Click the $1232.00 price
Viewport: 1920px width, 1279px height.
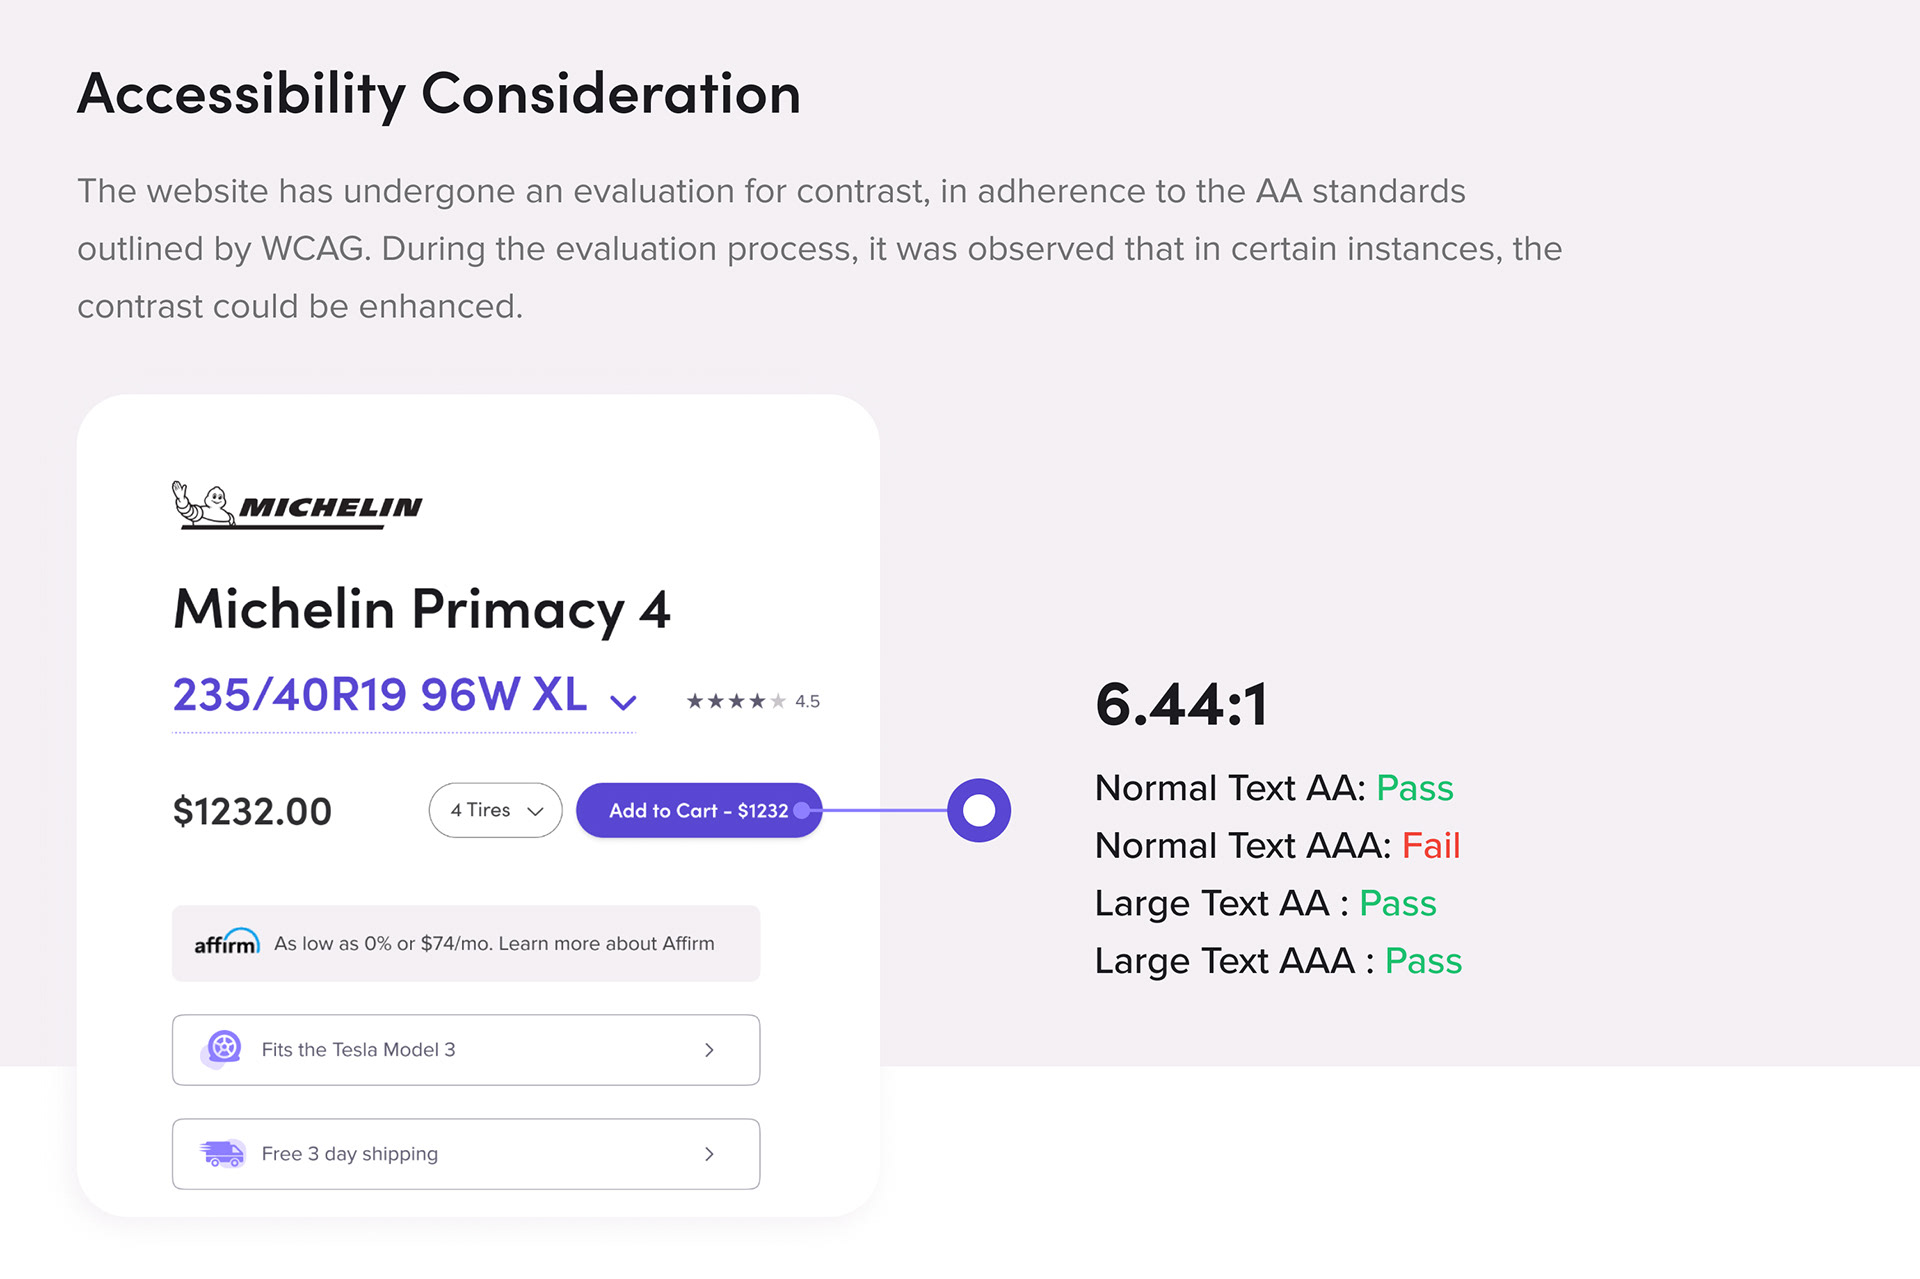(252, 811)
